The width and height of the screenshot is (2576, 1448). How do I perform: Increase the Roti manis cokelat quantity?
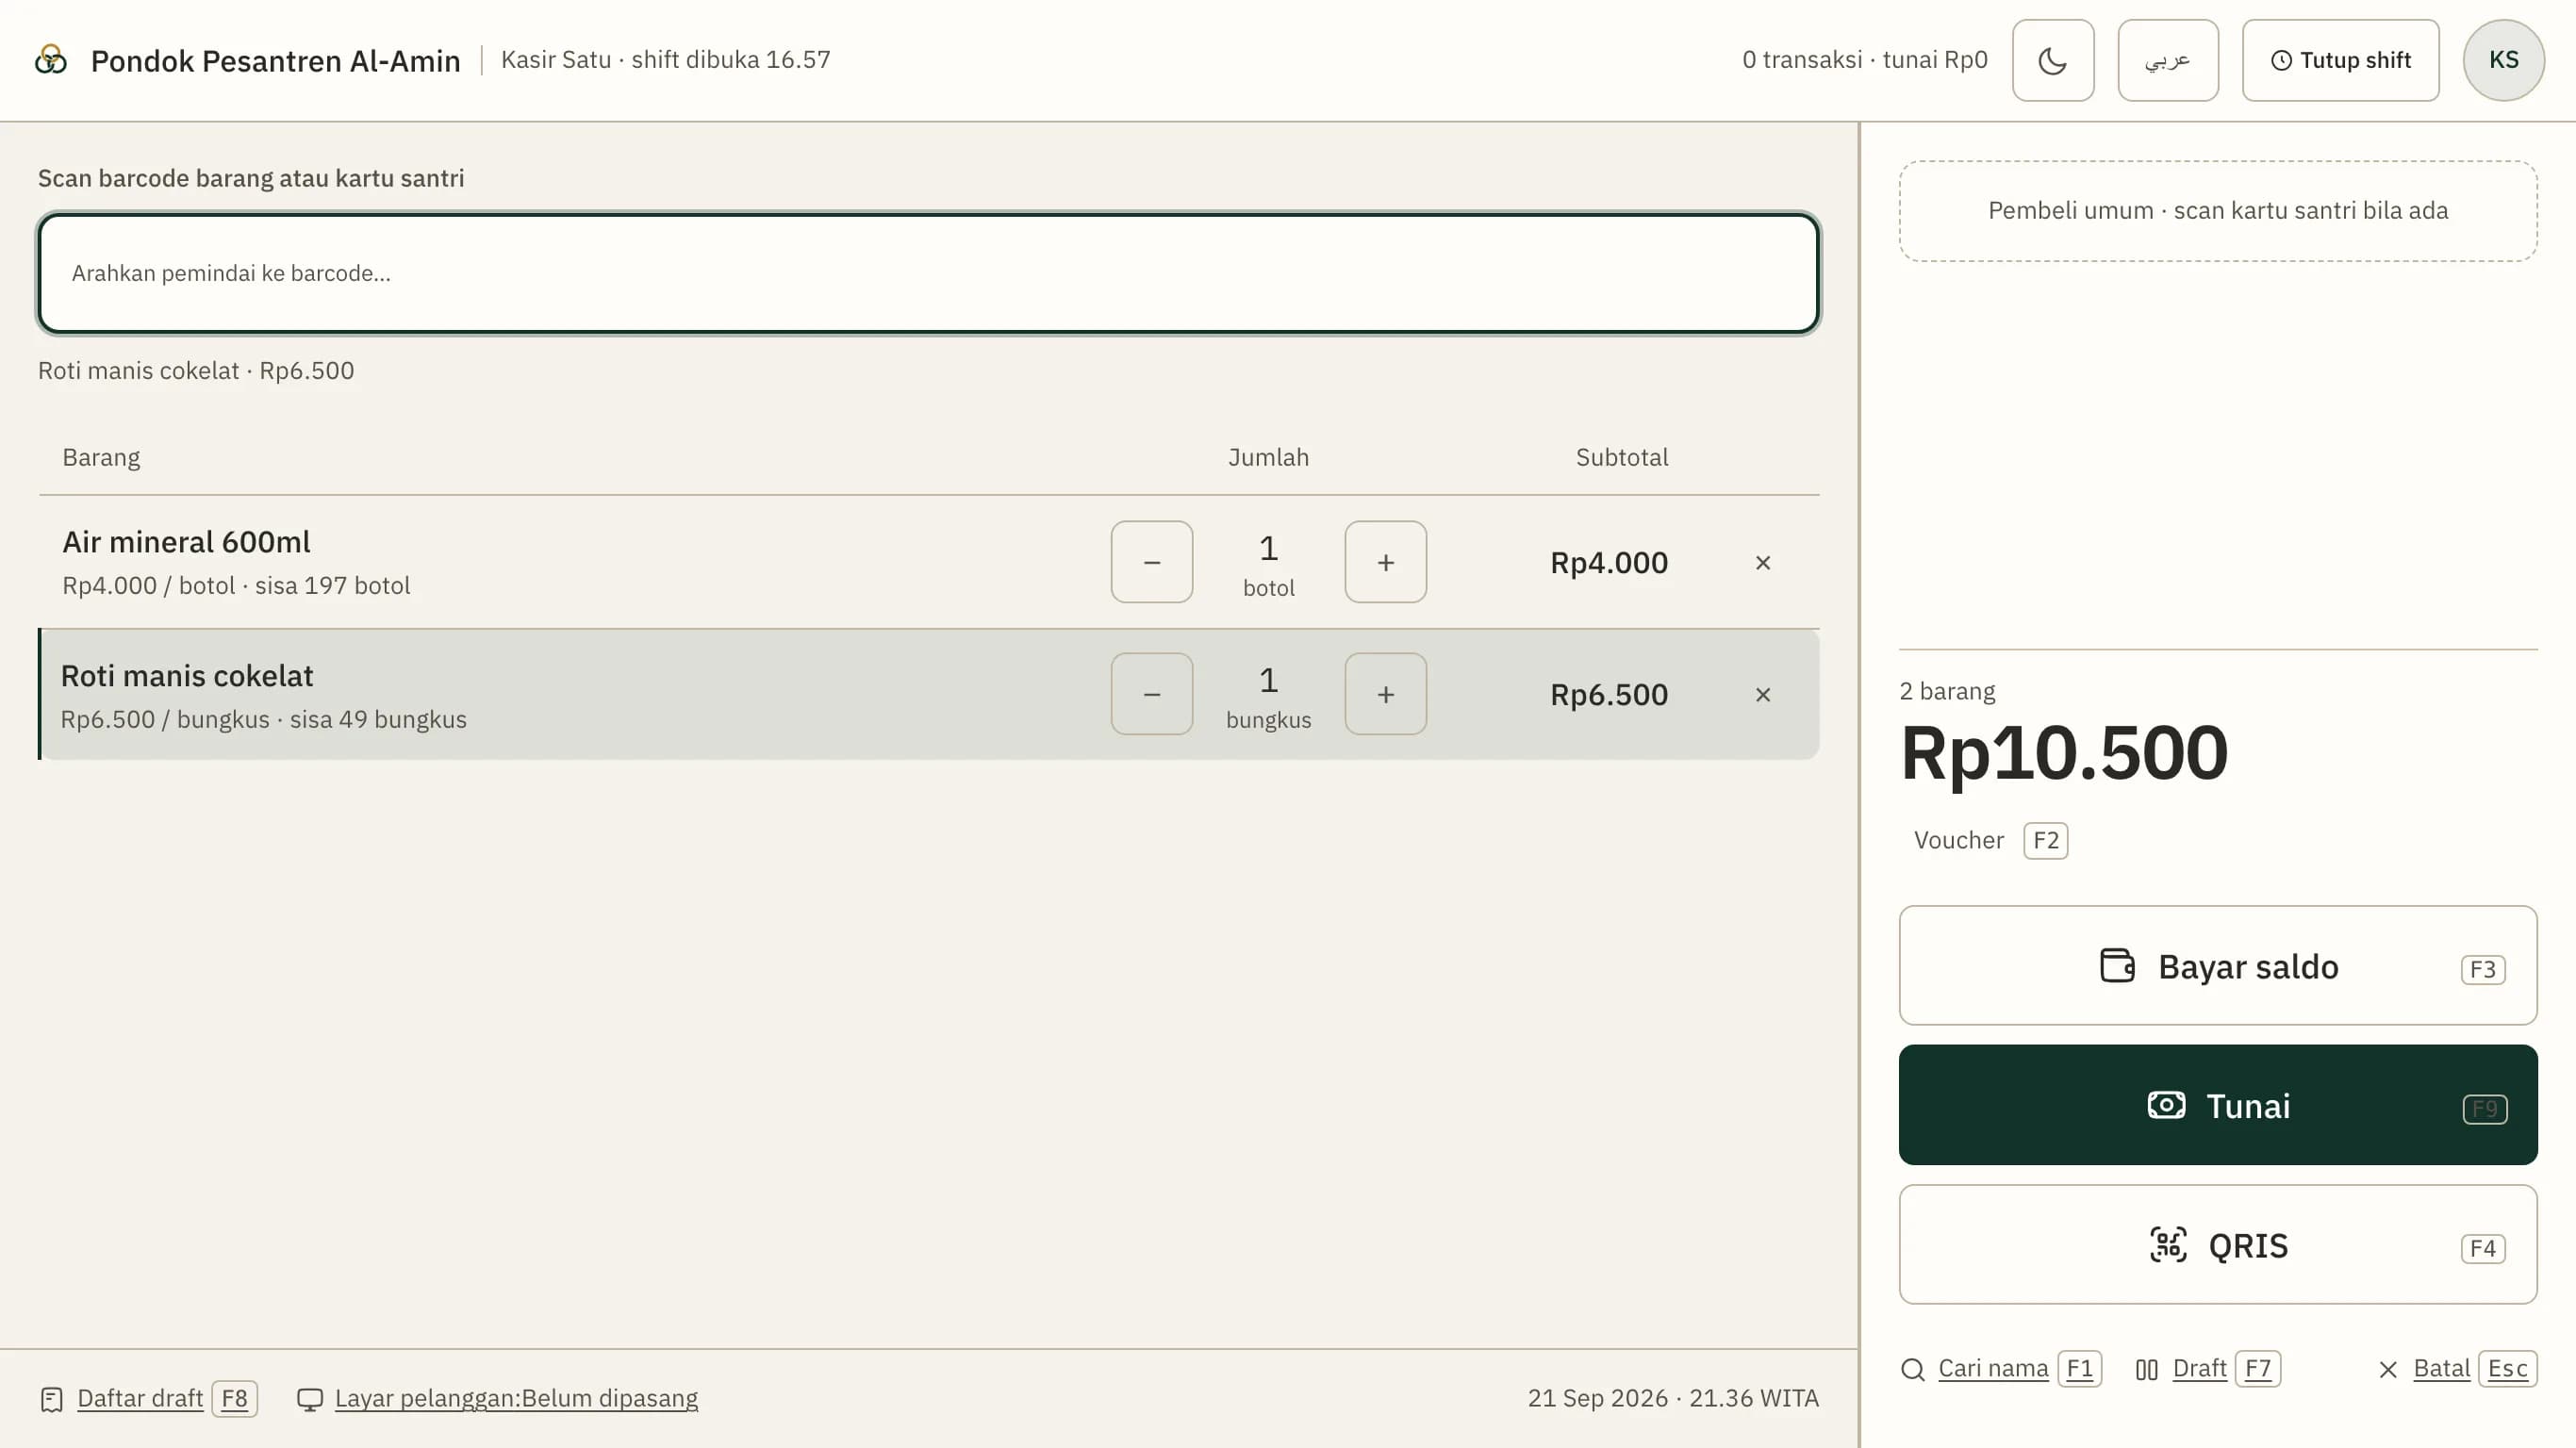pos(1385,694)
